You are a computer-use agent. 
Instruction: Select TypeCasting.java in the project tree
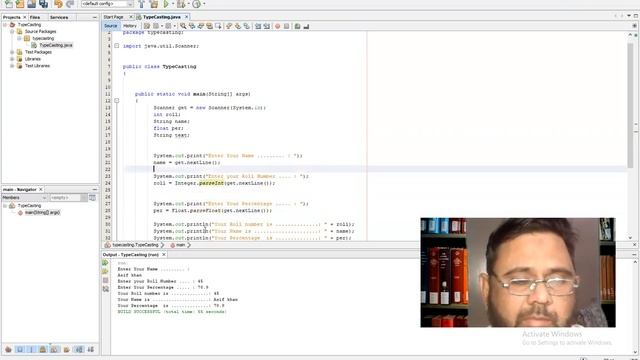point(56,45)
